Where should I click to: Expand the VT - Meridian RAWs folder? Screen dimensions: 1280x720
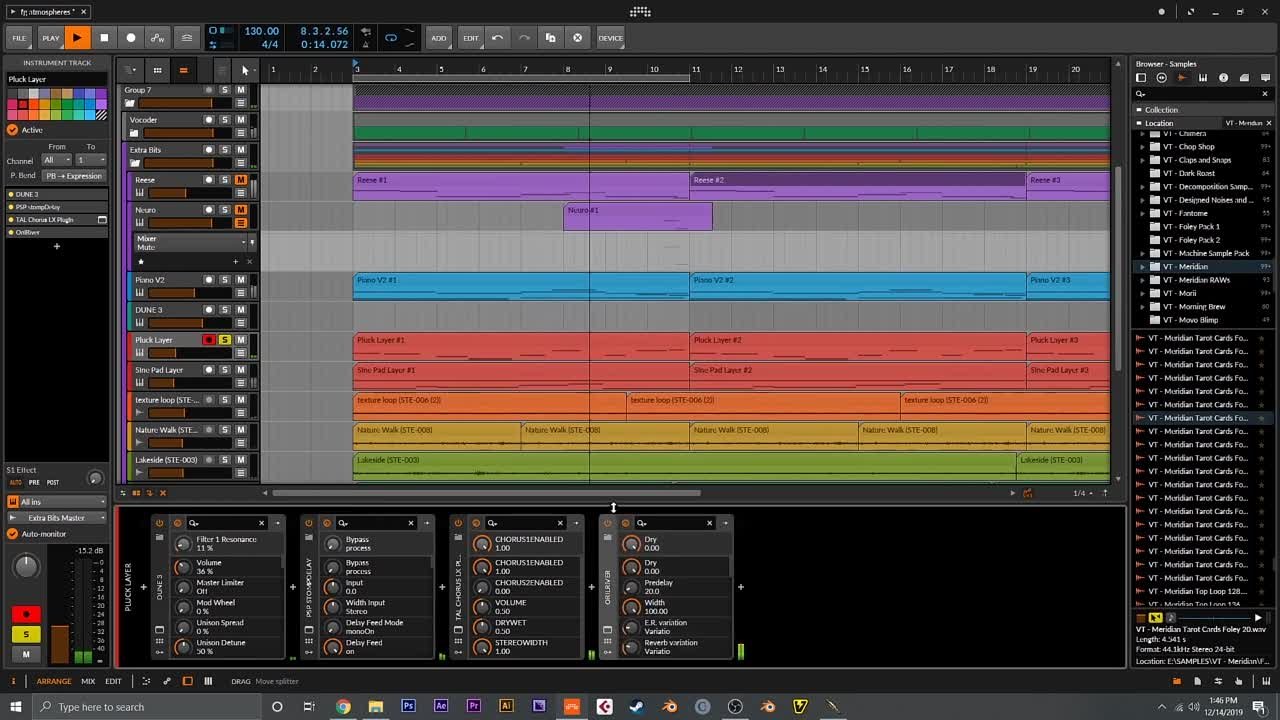[x=1143, y=280]
